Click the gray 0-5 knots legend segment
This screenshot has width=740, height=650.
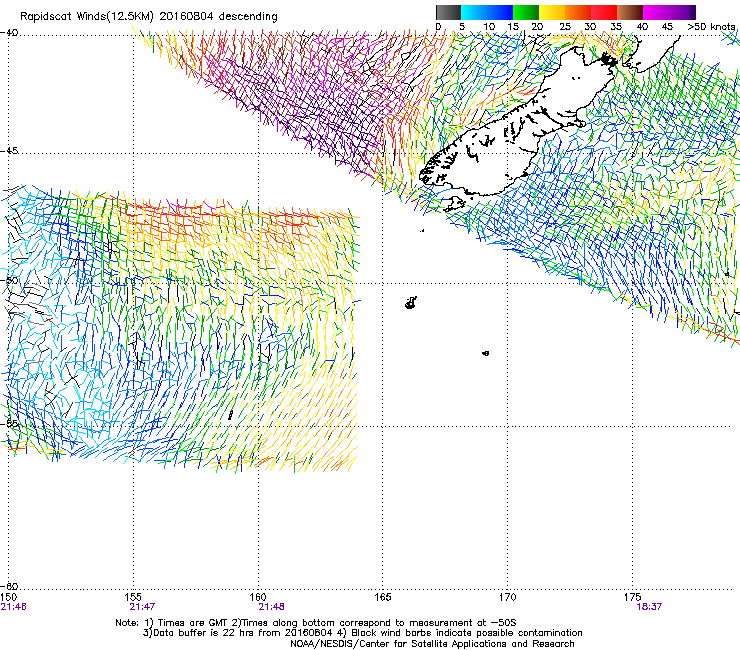(448, 12)
